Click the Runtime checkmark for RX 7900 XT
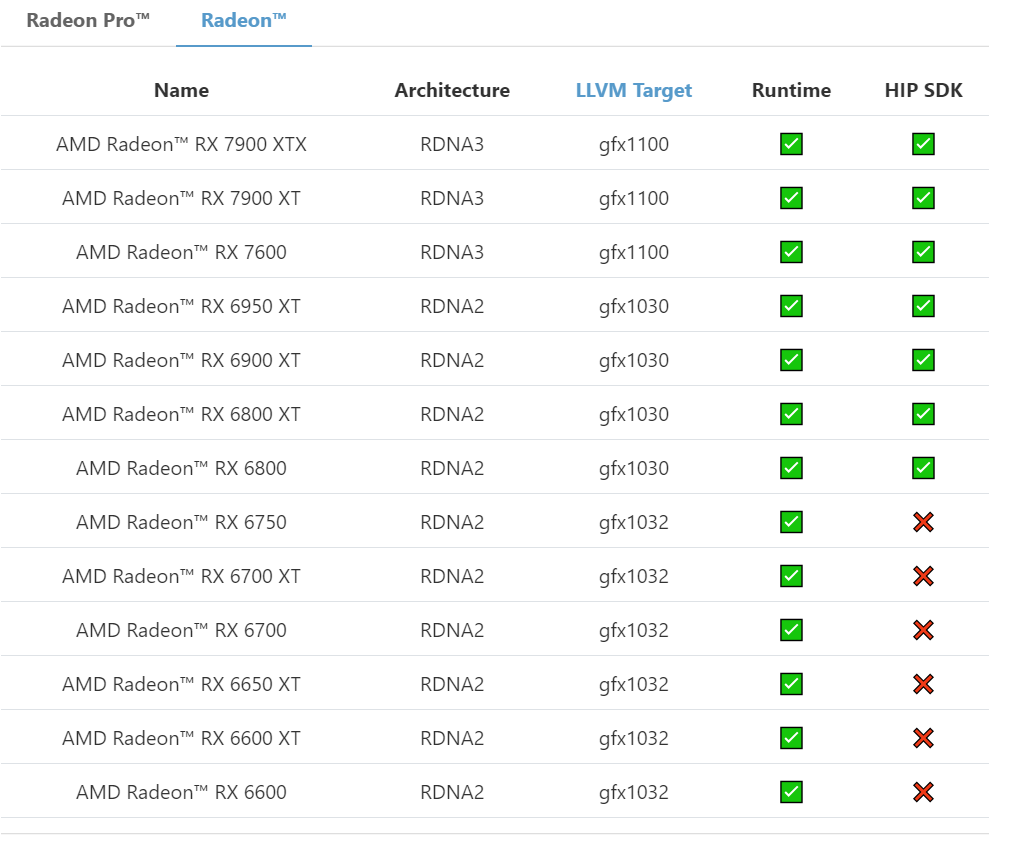Viewport: 1010px width, 846px height. coord(792,198)
